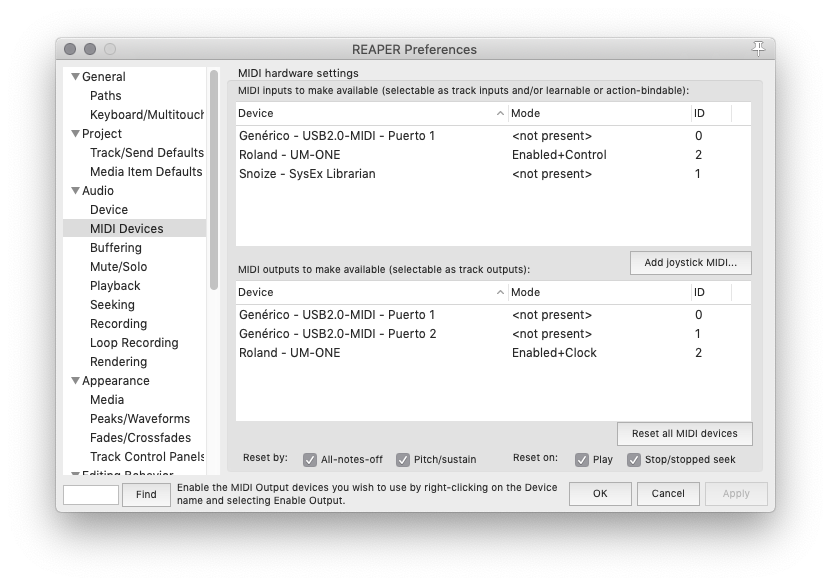Open Fades/Crossfades appearance page
The height and width of the screenshot is (586, 831).
(x=140, y=438)
